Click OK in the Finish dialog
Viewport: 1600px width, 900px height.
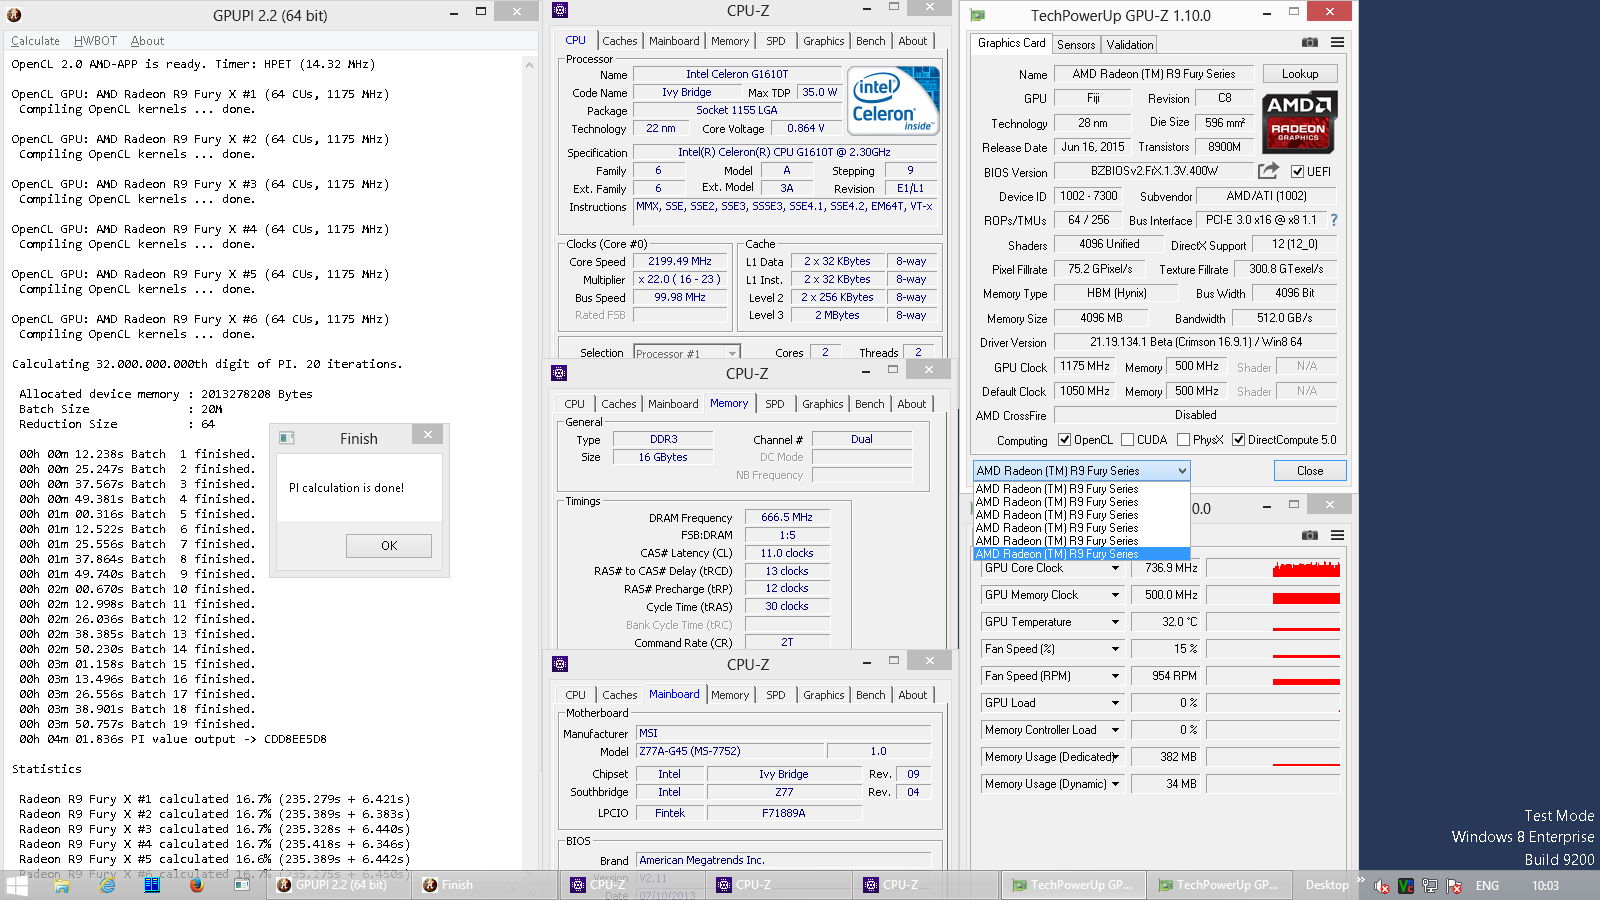(389, 545)
